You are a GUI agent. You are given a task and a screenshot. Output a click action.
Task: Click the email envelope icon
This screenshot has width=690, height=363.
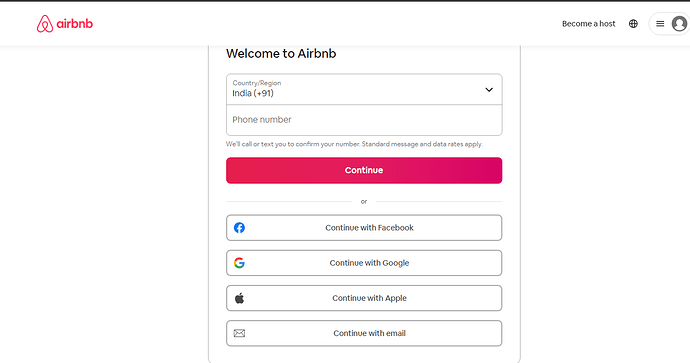[239, 333]
